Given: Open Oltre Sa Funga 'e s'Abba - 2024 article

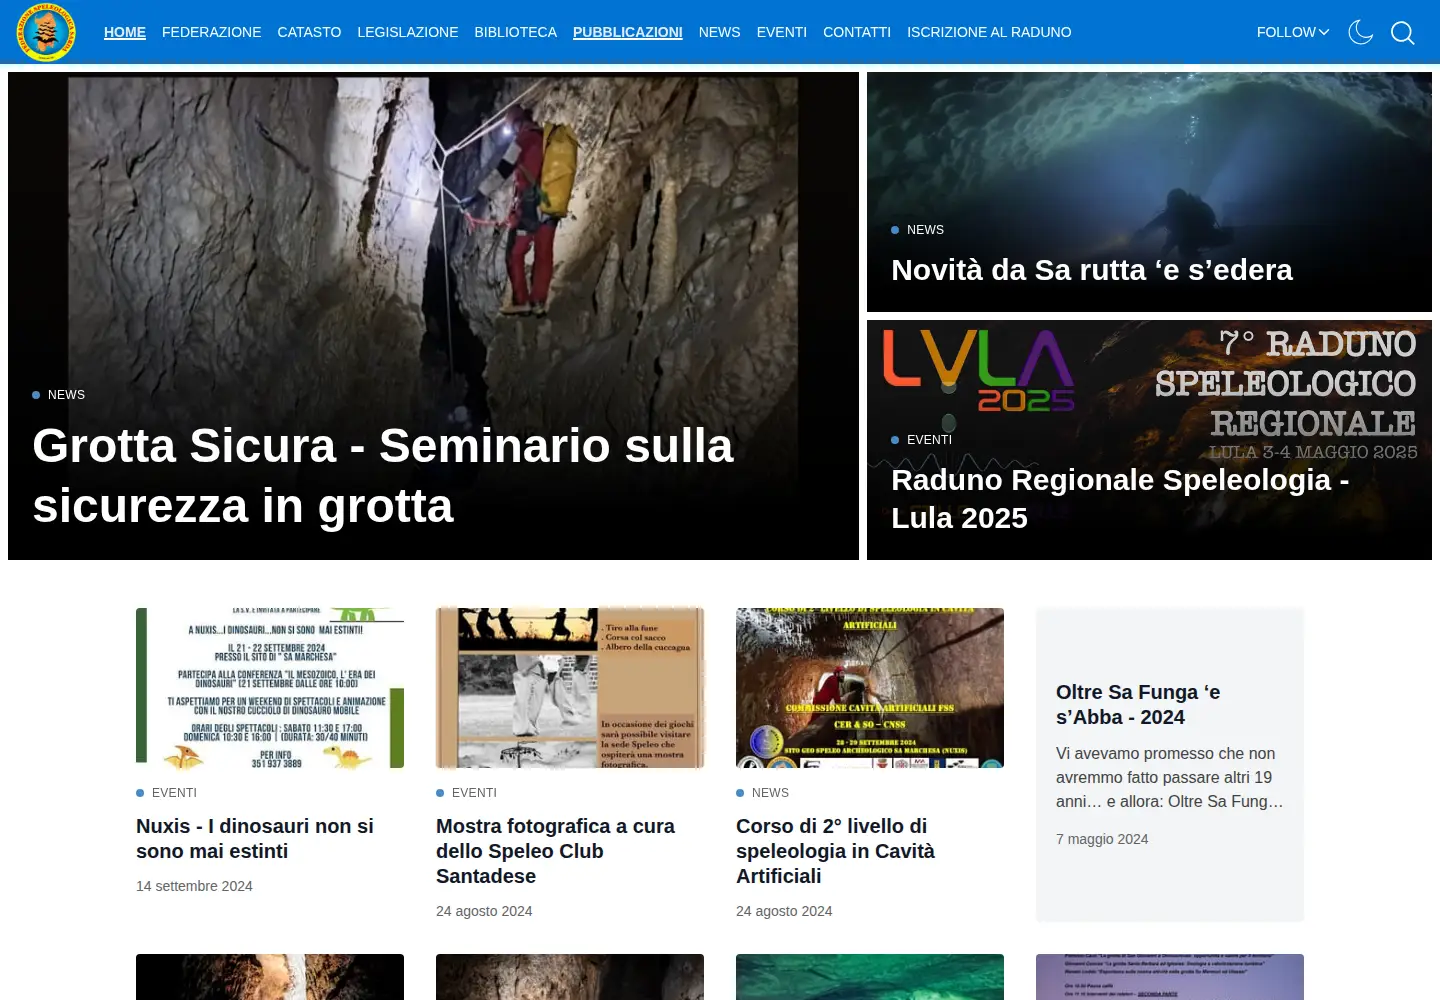Looking at the screenshot, I should click(x=1138, y=705).
